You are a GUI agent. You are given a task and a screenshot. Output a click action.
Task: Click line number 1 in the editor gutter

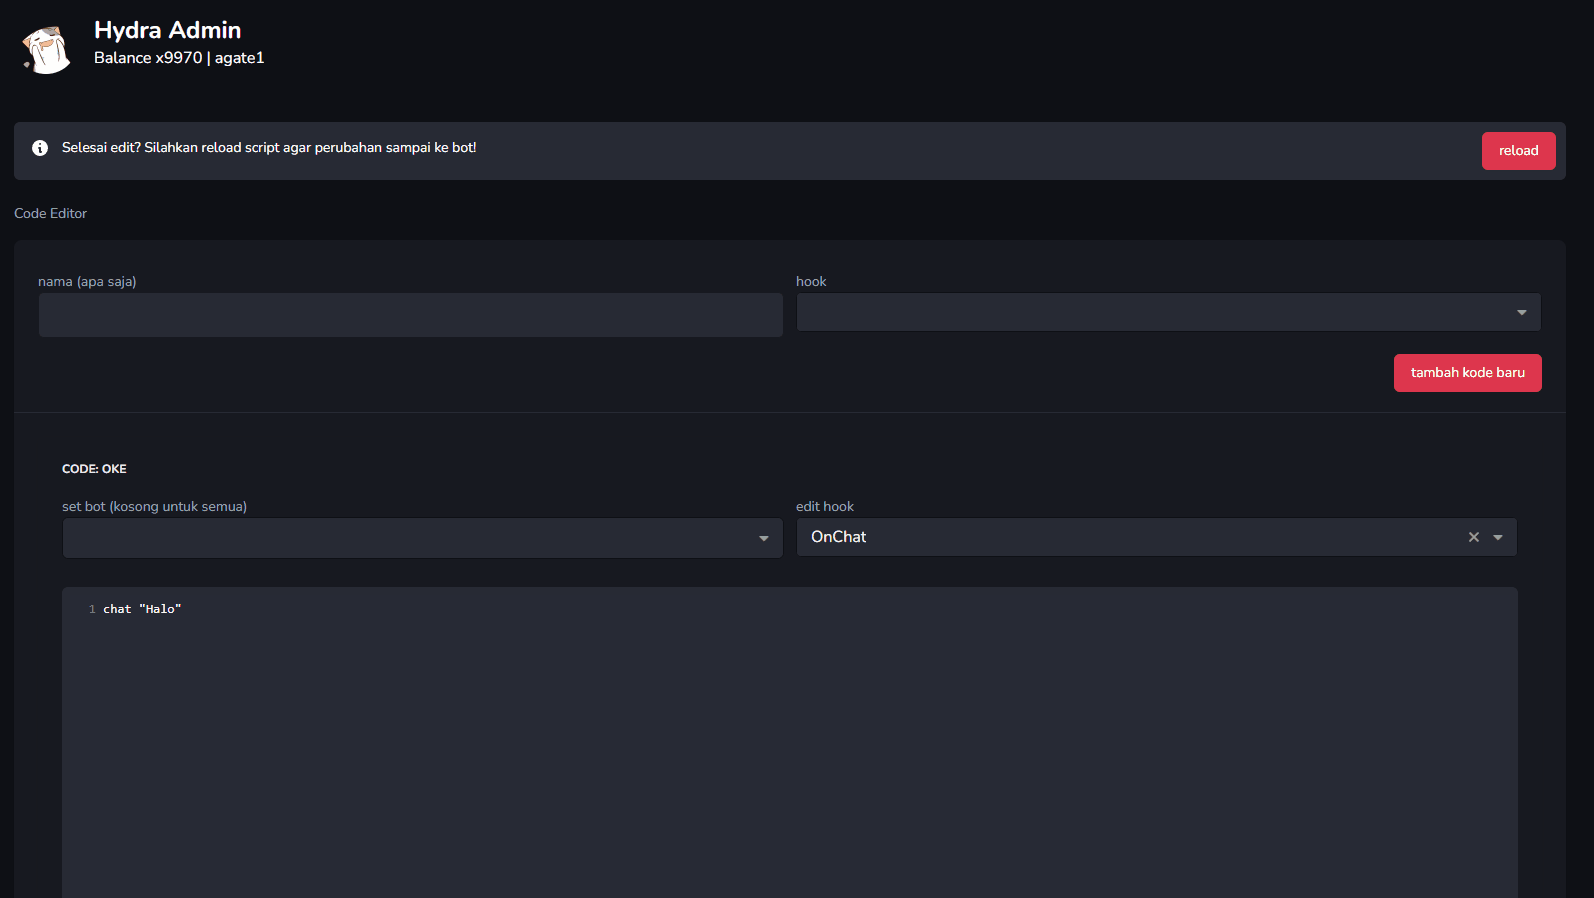coord(92,609)
